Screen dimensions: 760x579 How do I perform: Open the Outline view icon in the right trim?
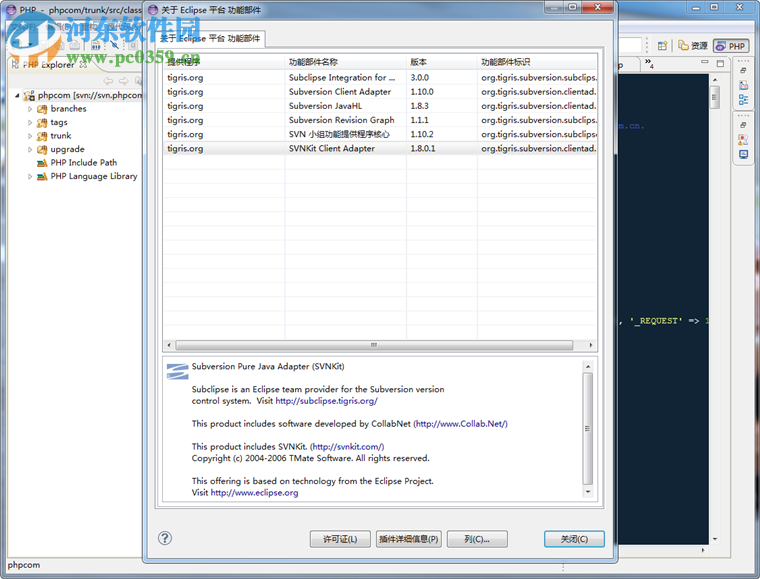point(743,100)
